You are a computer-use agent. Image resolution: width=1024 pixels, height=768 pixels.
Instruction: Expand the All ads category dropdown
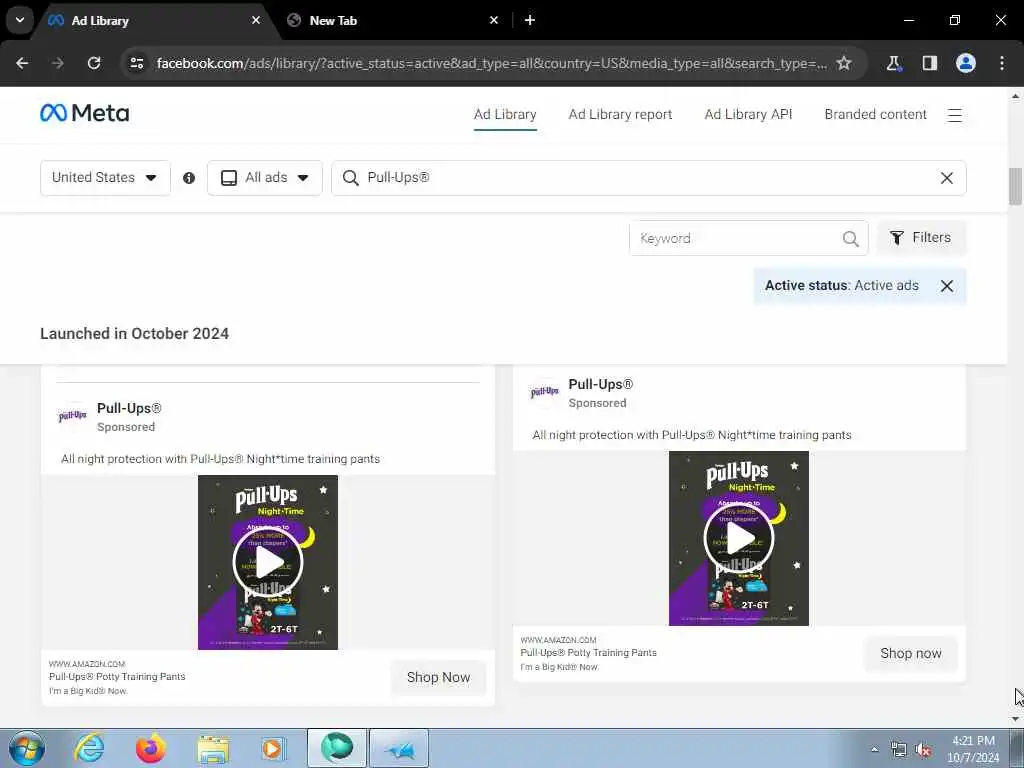(264, 178)
